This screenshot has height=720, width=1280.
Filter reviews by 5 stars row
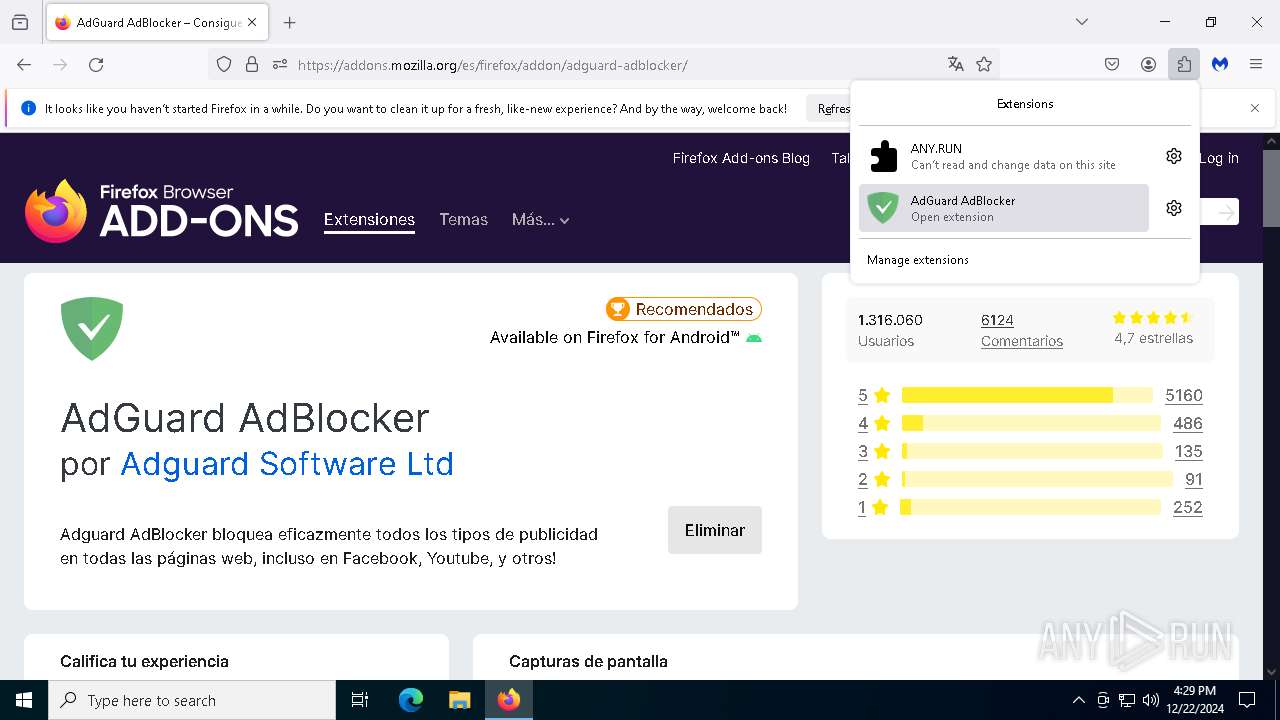(x=1030, y=395)
